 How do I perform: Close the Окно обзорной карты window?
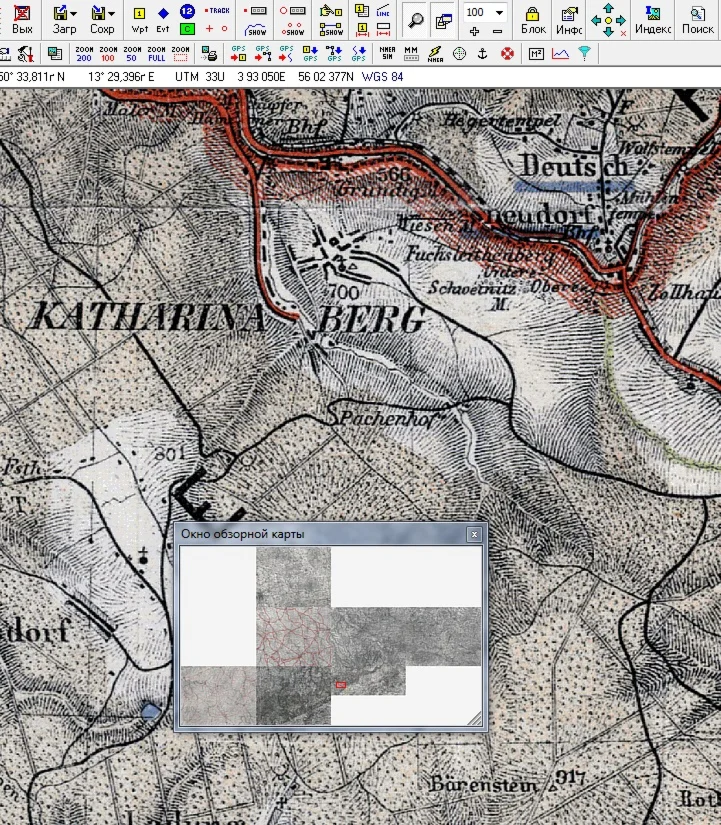click(474, 535)
